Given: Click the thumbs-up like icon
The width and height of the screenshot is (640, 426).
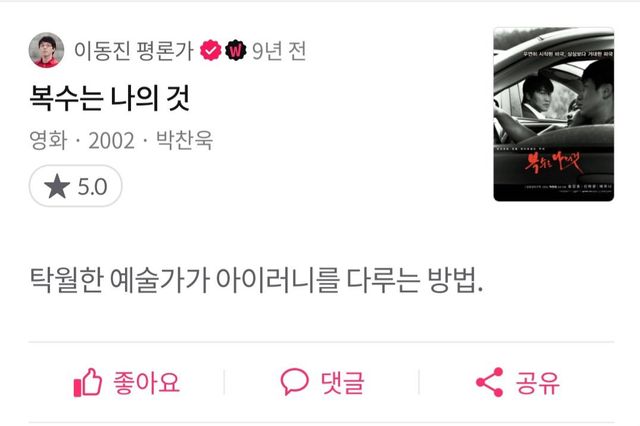Looking at the screenshot, I should click(x=87, y=382).
